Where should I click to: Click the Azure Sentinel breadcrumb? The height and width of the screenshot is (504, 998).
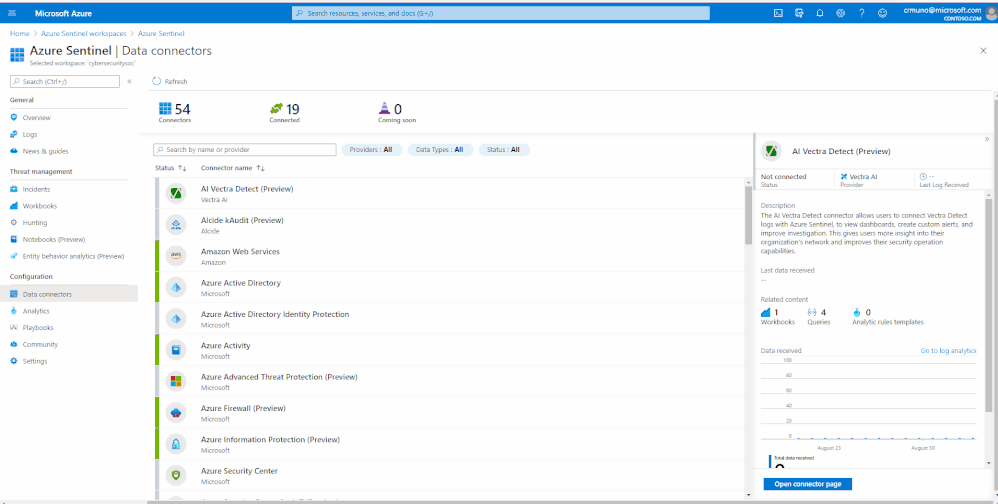coord(161,33)
